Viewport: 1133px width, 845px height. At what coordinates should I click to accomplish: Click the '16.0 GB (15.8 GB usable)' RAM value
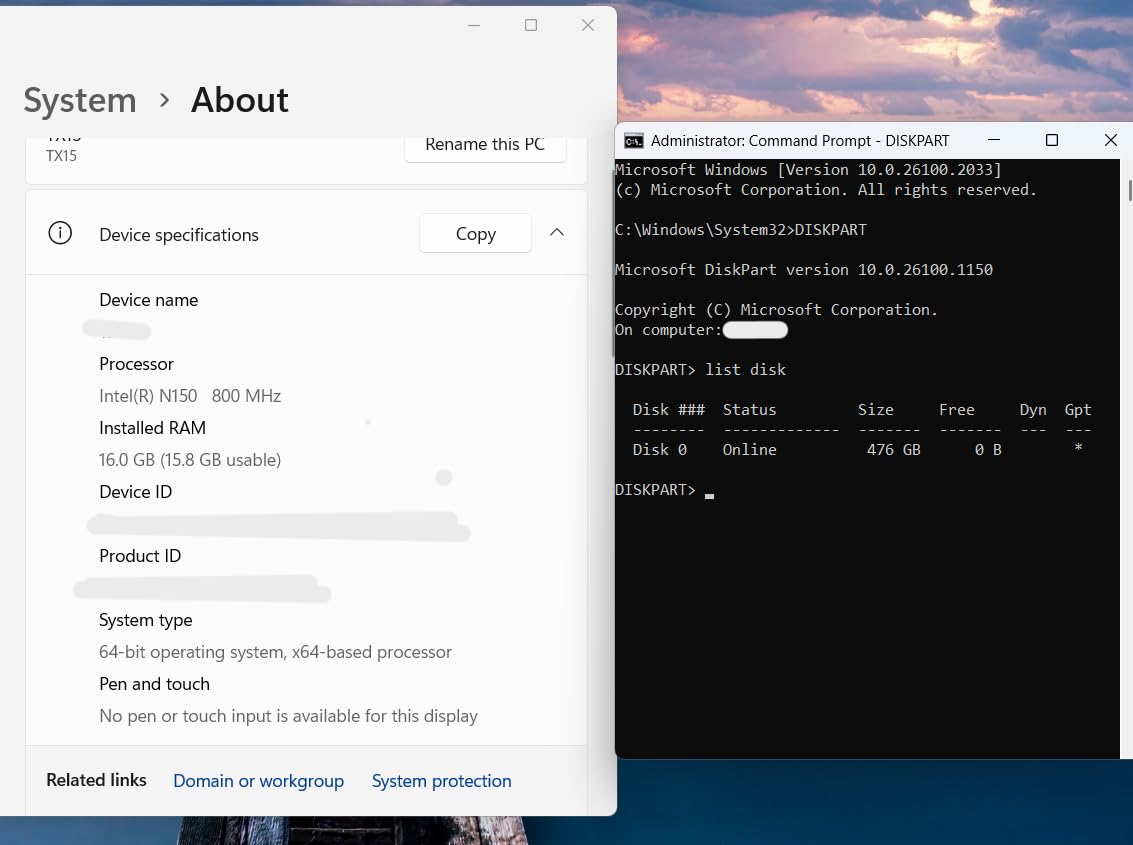coord(190,460)
